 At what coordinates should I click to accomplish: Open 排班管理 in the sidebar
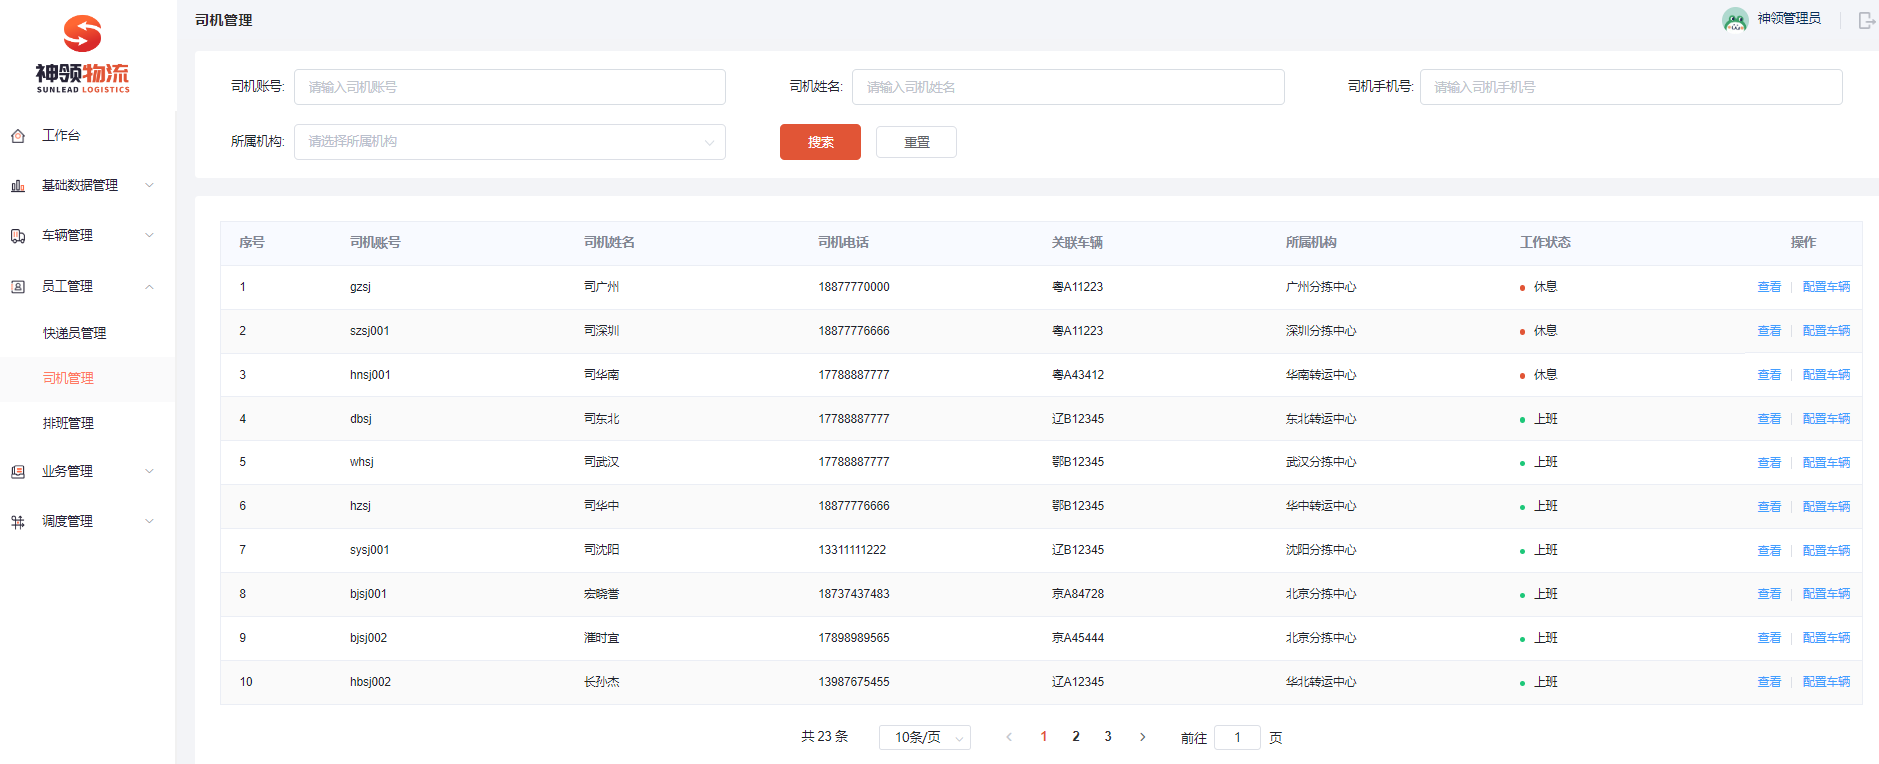68,423
